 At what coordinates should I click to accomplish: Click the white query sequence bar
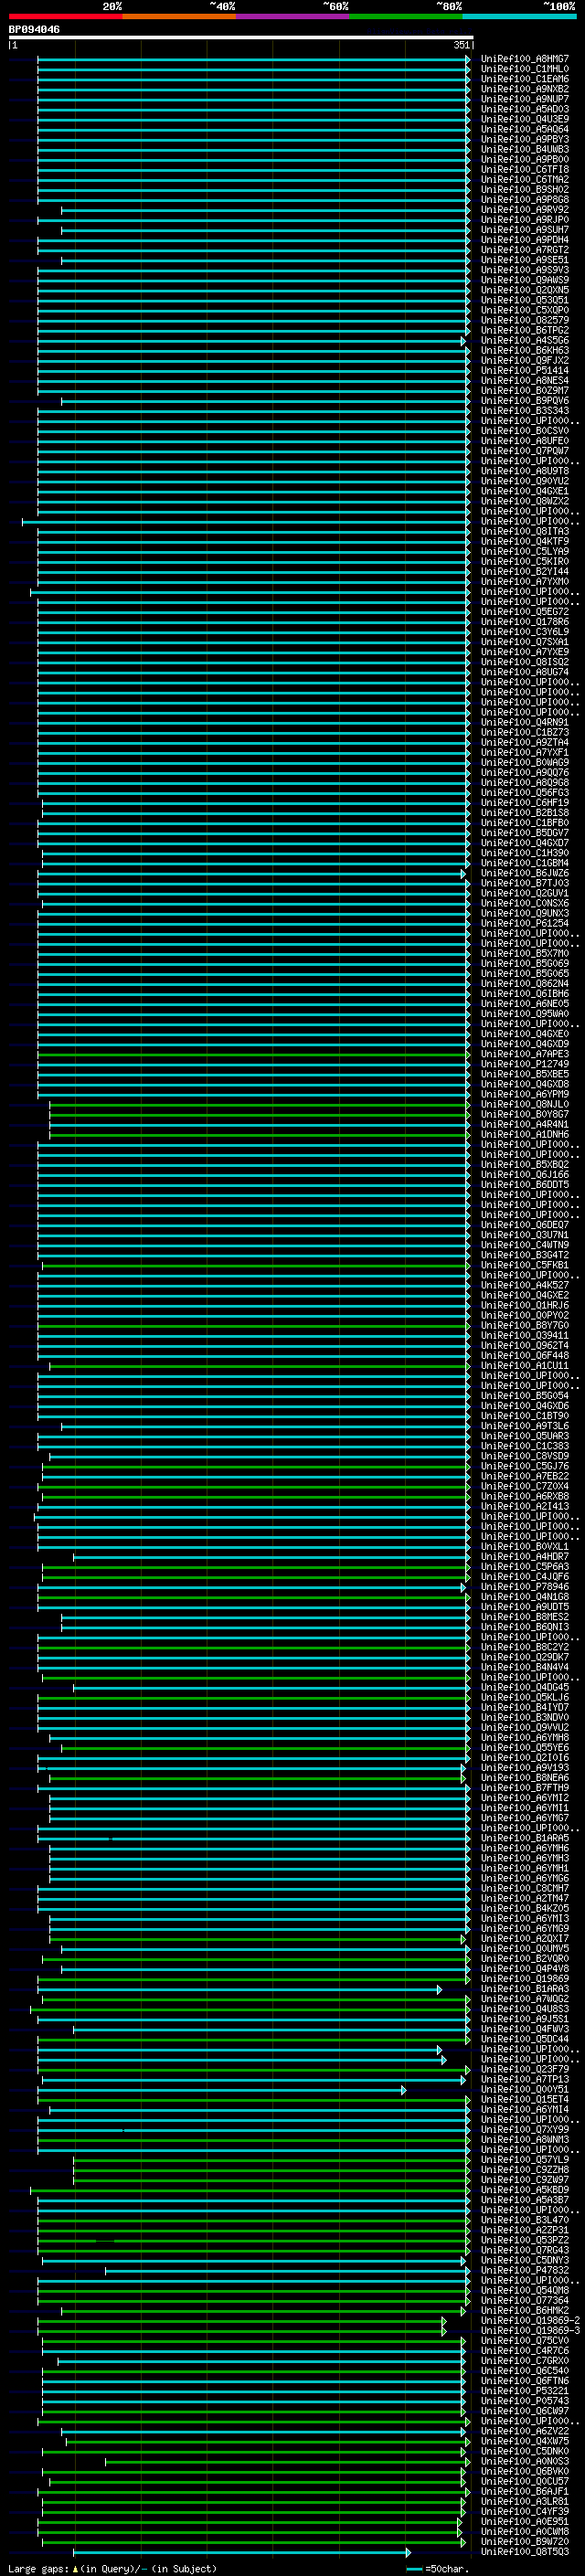pyautogui.click(x=240, y=38)
